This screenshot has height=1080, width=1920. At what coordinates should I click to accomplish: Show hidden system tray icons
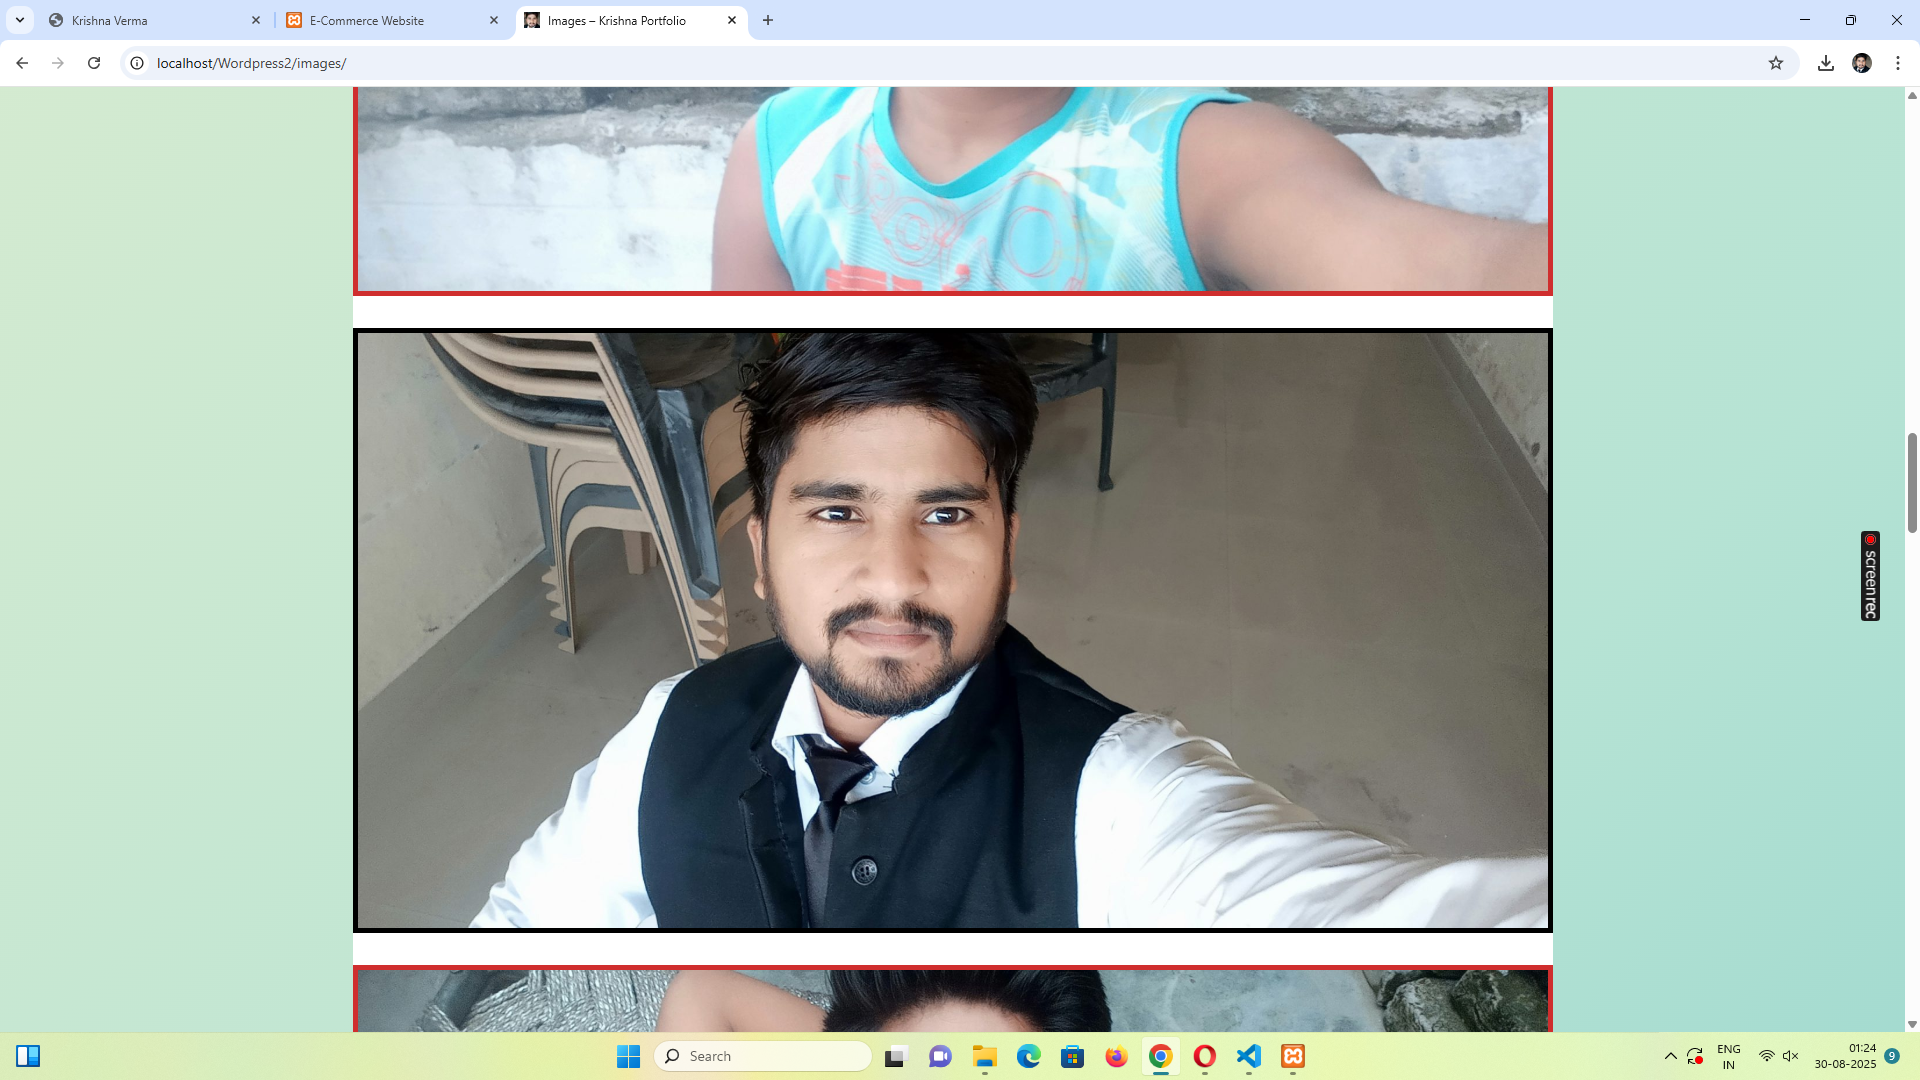pos(1671,1056)
